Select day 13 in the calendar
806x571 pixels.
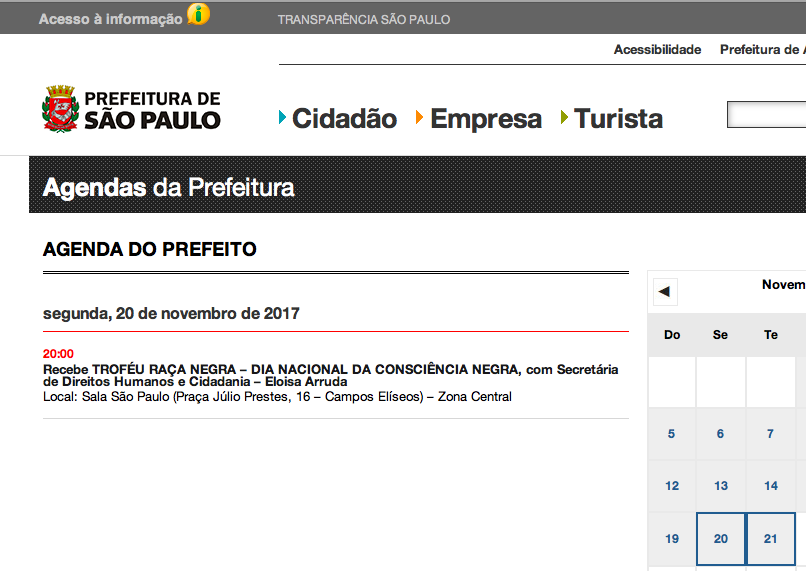(721, 486)
